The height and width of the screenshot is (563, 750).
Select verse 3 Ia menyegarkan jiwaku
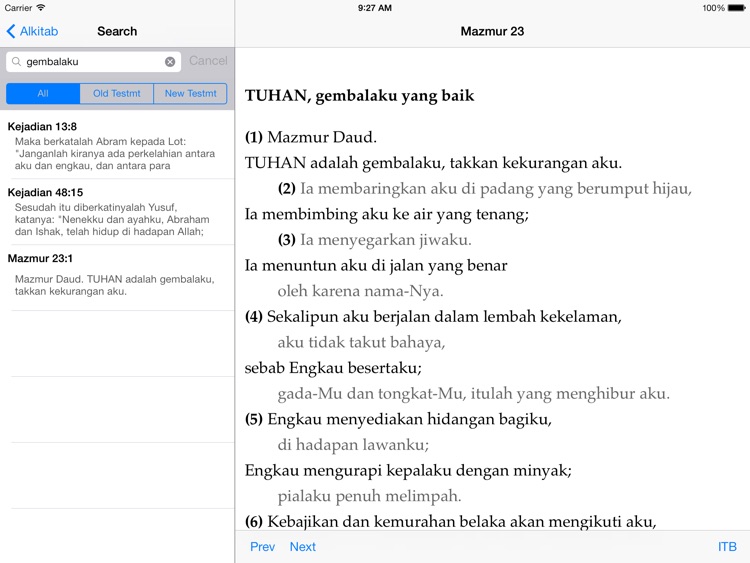375,240
